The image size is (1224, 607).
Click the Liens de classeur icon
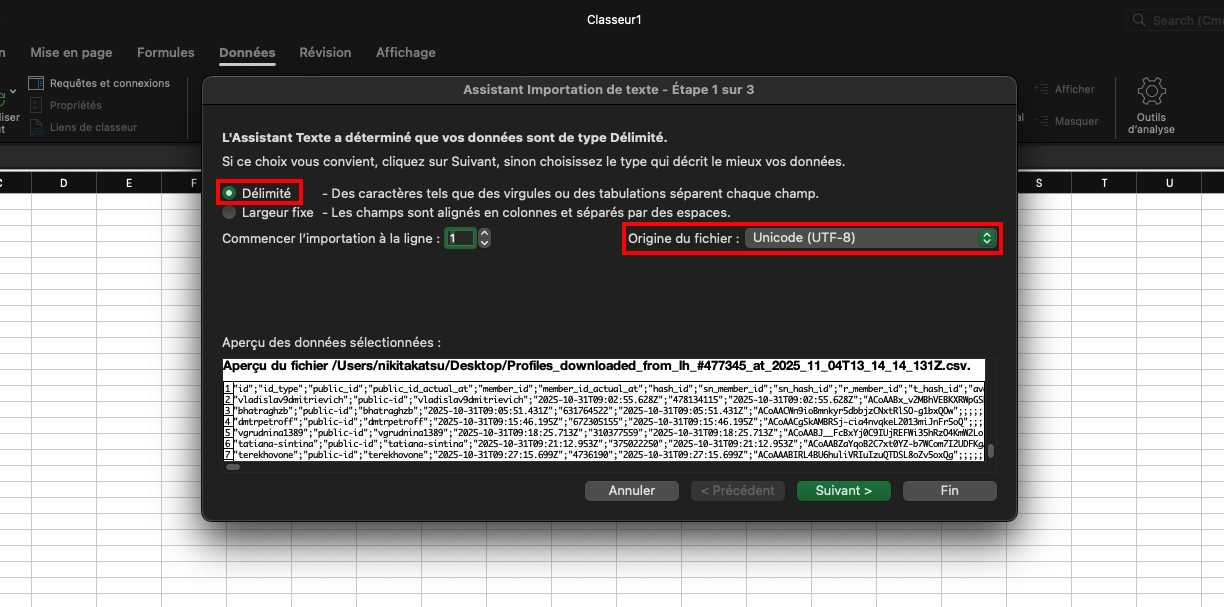pyautogui.click(x=36, y=127)
